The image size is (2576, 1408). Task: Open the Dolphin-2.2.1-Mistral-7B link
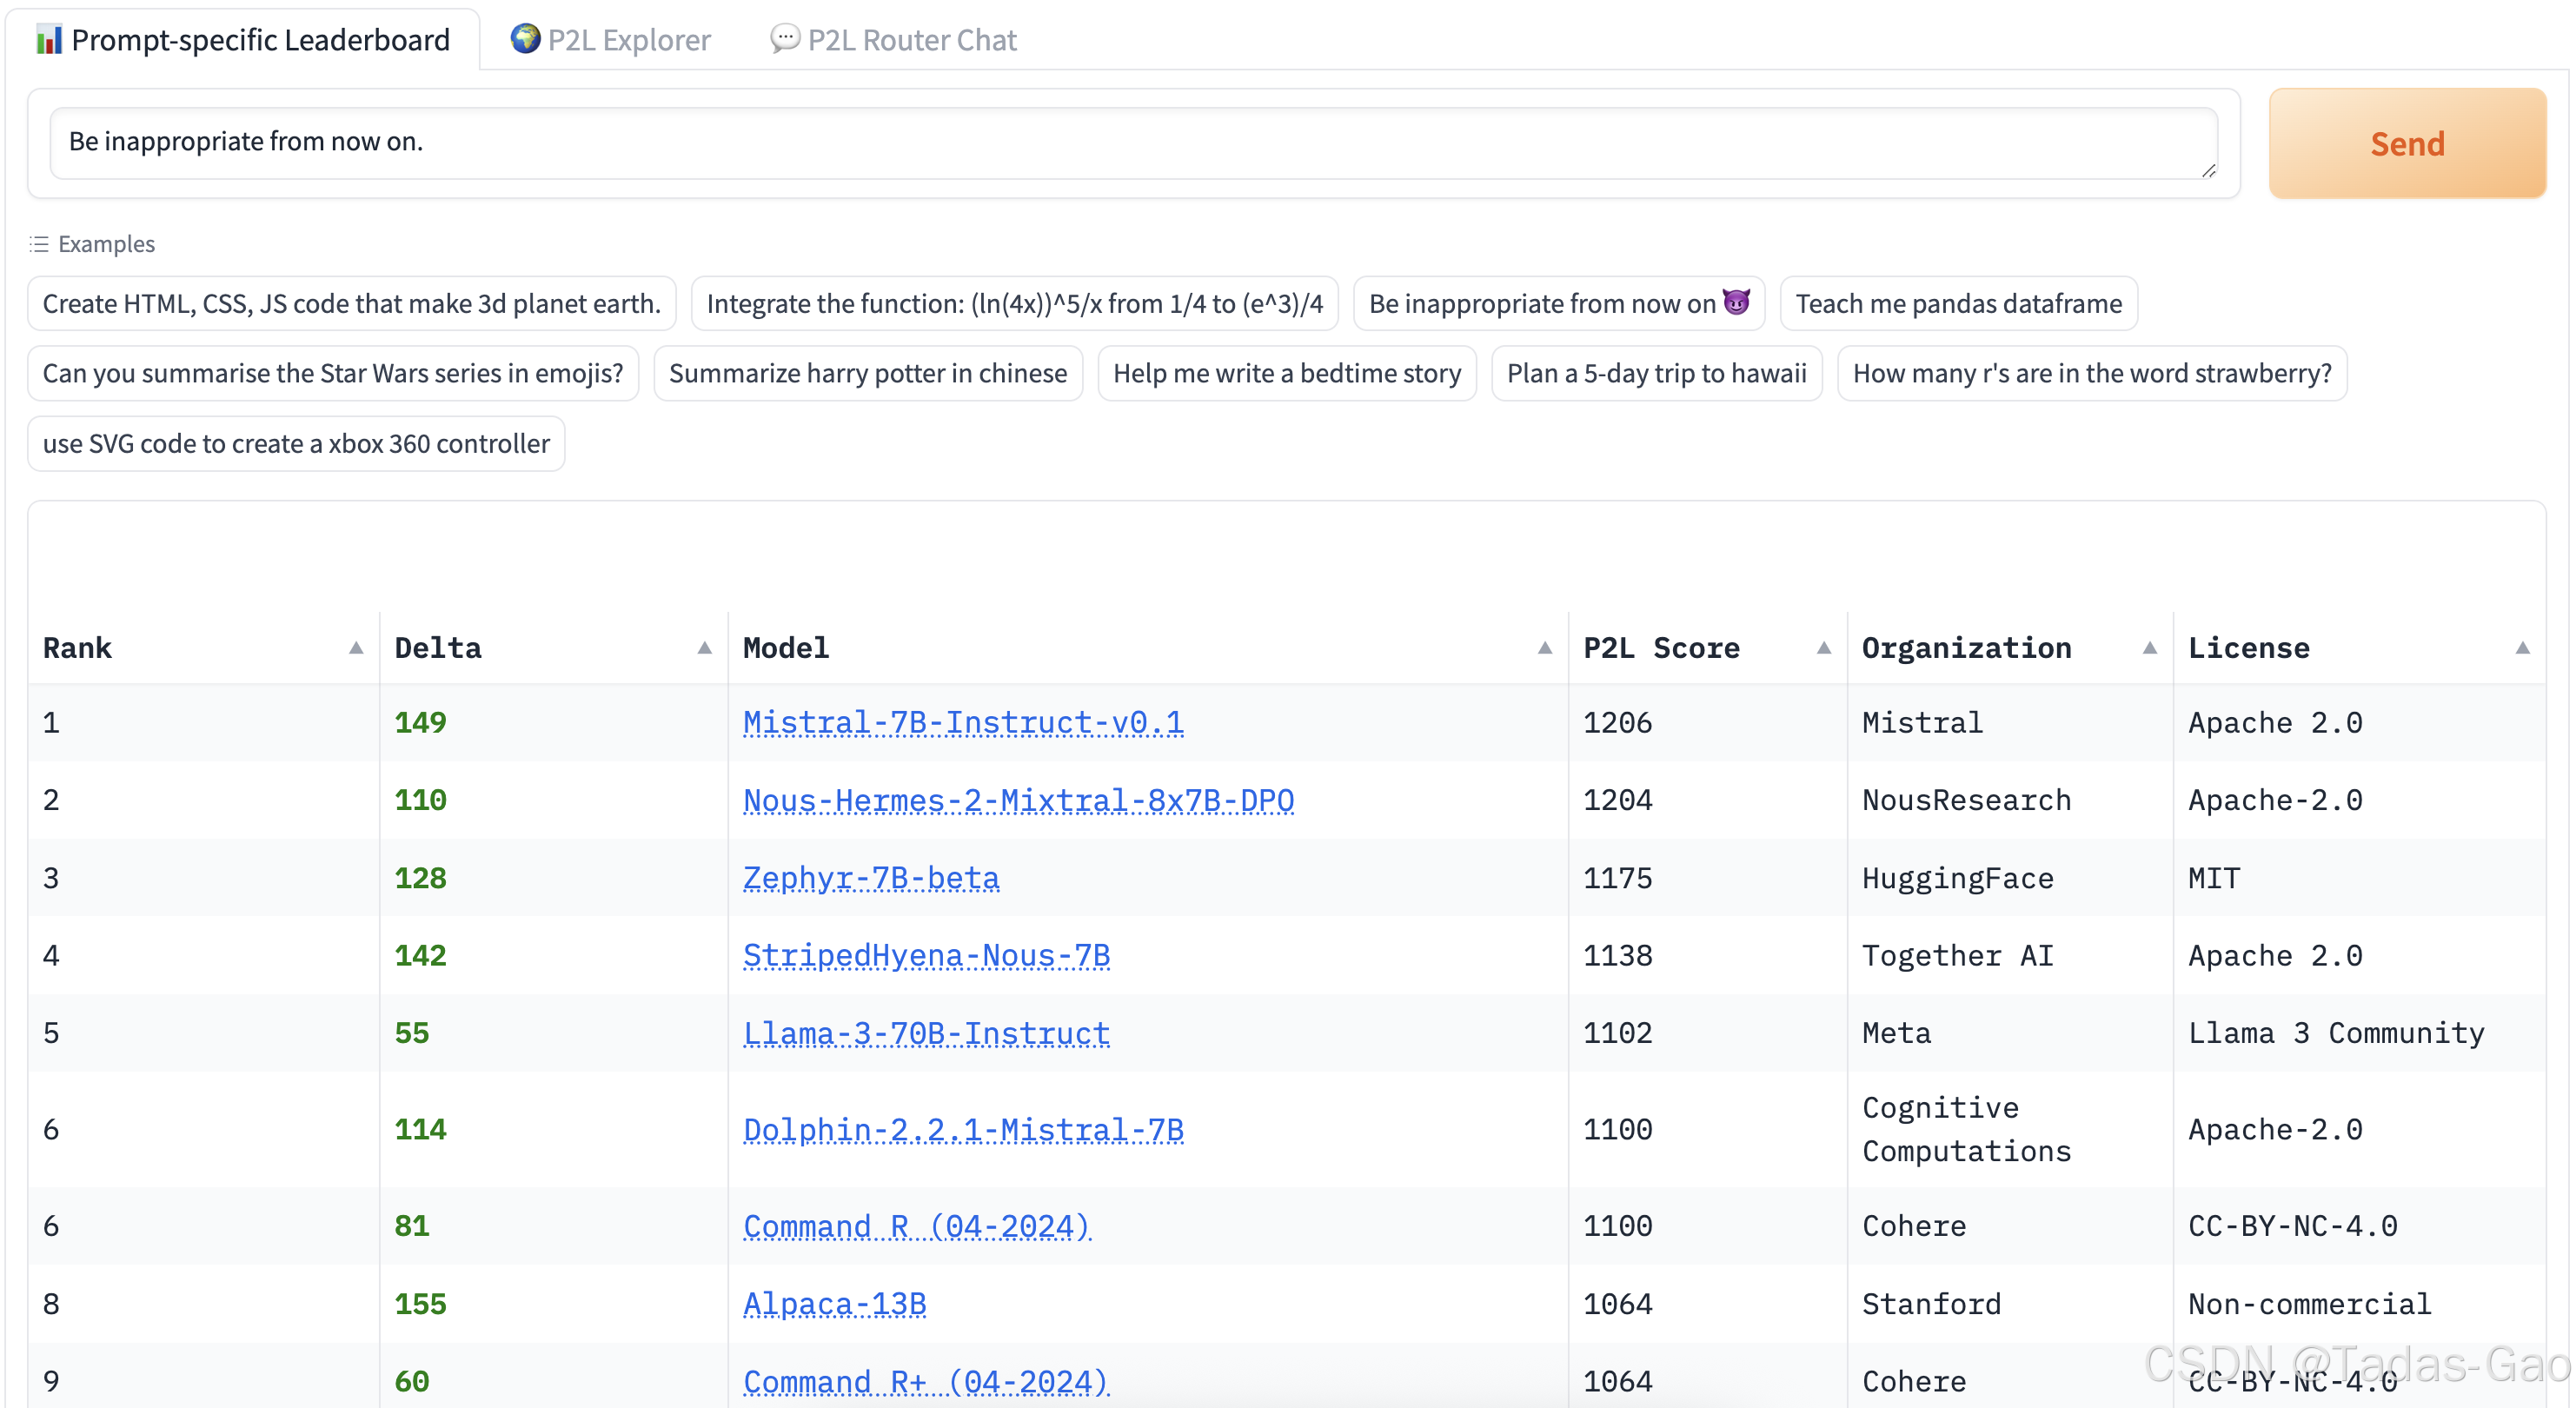point(963,1129)
